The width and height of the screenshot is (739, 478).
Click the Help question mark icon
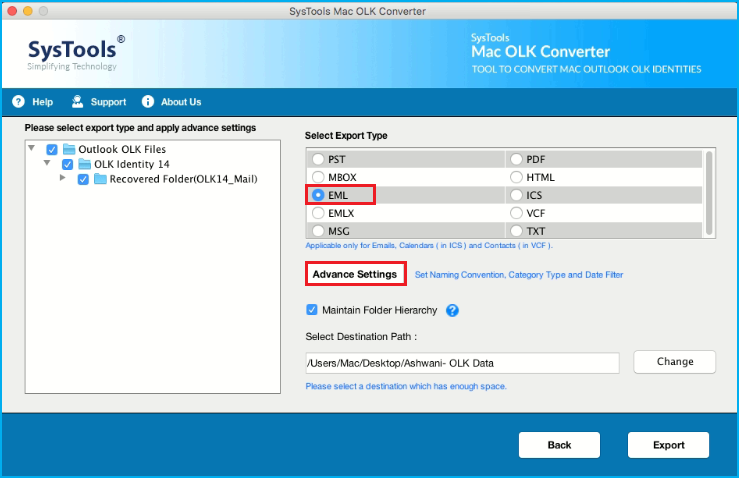[18, 102]
